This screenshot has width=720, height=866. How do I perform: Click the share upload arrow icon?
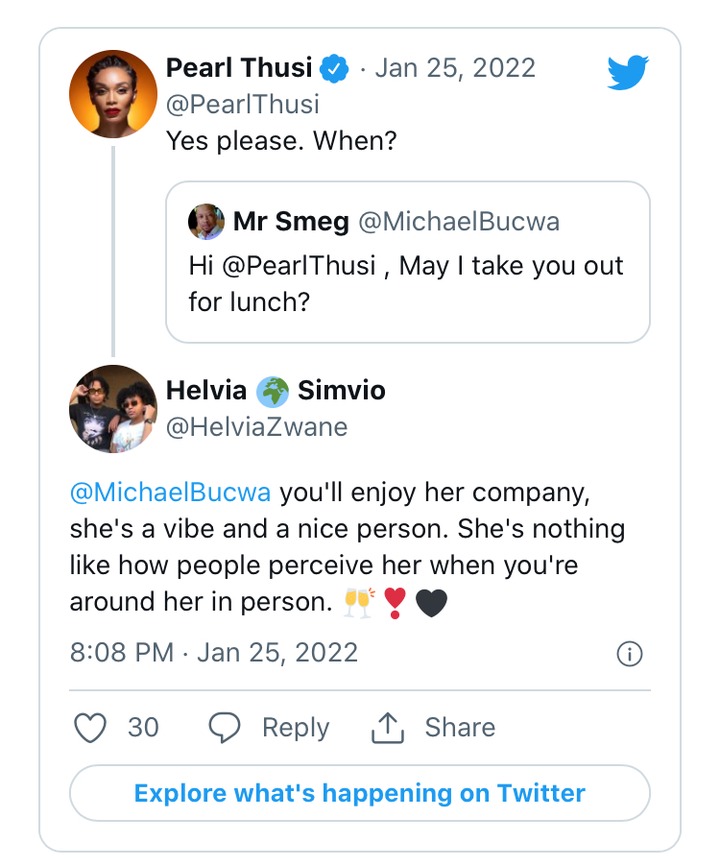(388, 727)
